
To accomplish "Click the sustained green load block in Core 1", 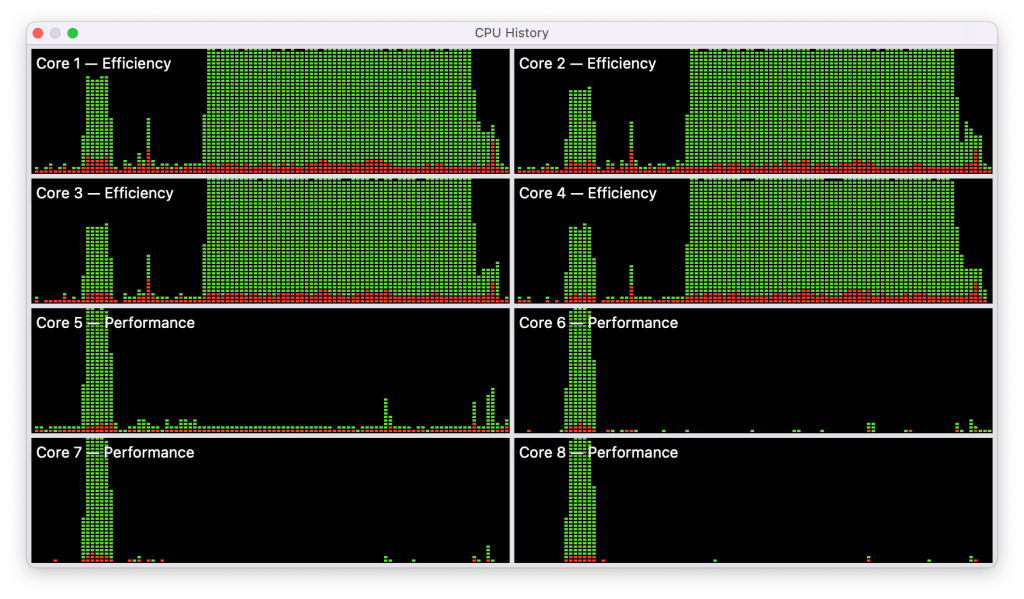I will pos(338,110).
